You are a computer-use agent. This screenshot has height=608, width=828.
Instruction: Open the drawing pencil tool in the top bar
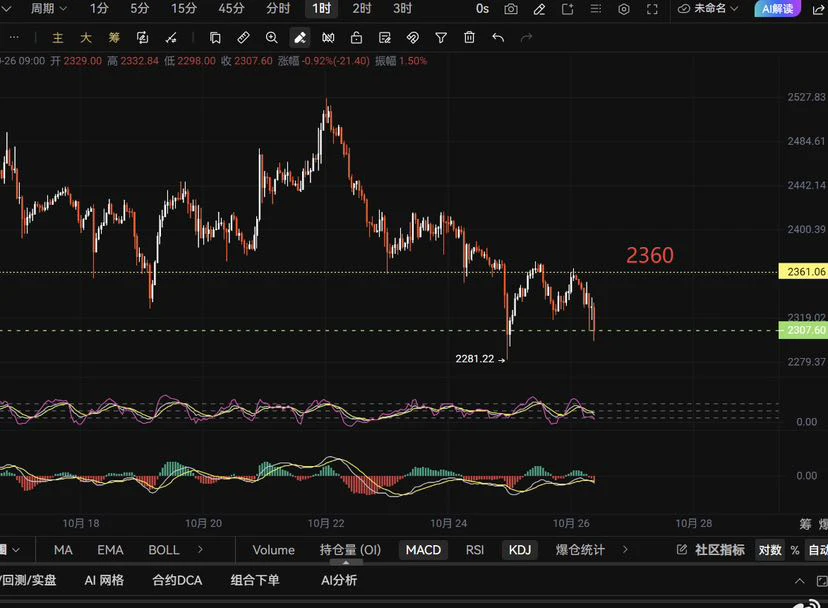pyautogui.click(x=539, y=9)
